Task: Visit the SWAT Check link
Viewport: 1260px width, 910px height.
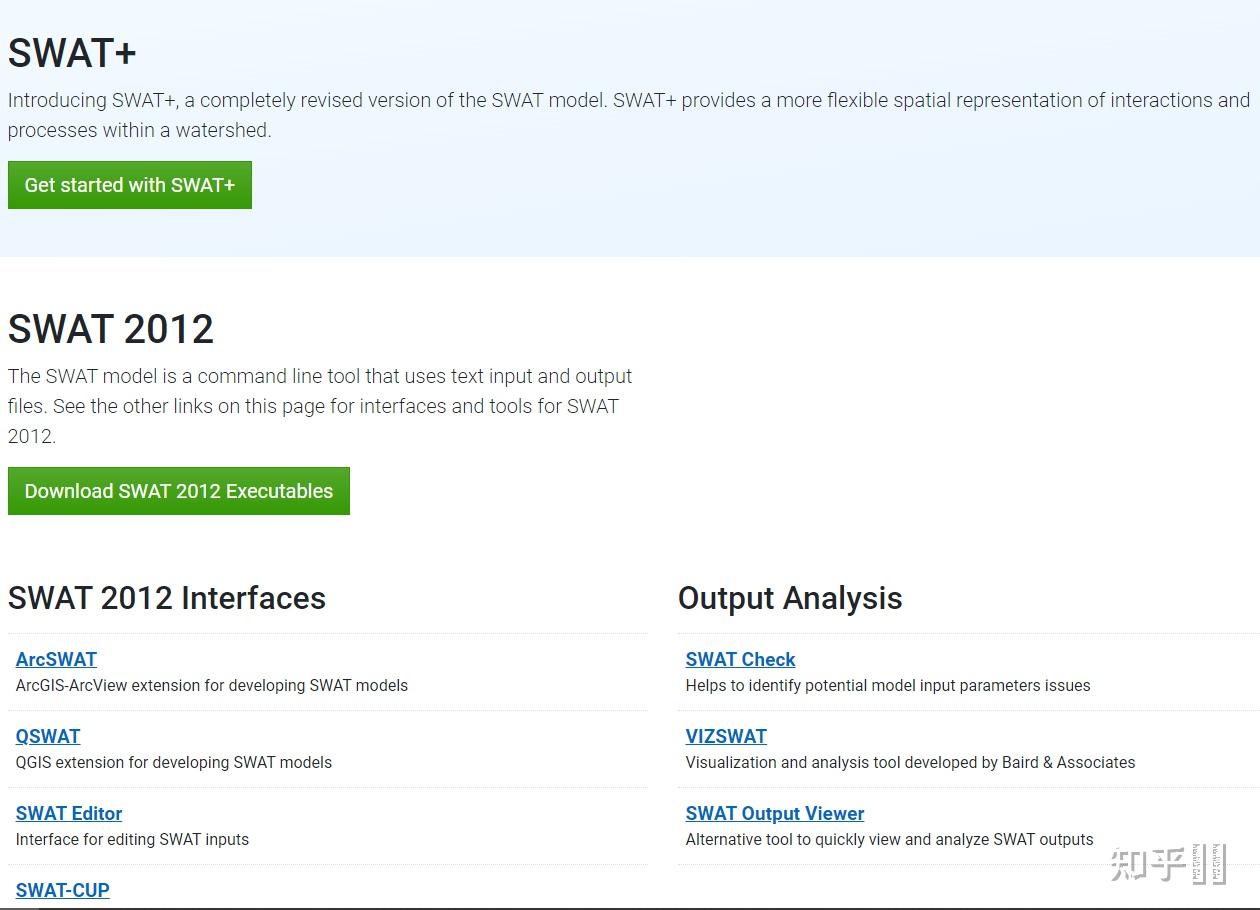Action: (740, 659)
